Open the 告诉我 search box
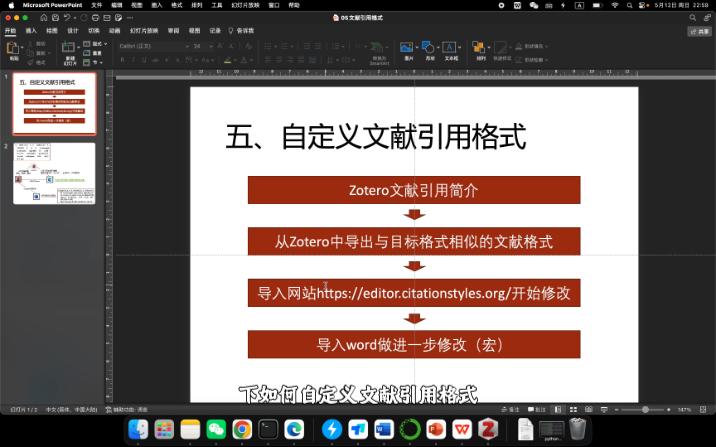The width and height of the screenshot is (716, 447). tap(242, 31)
